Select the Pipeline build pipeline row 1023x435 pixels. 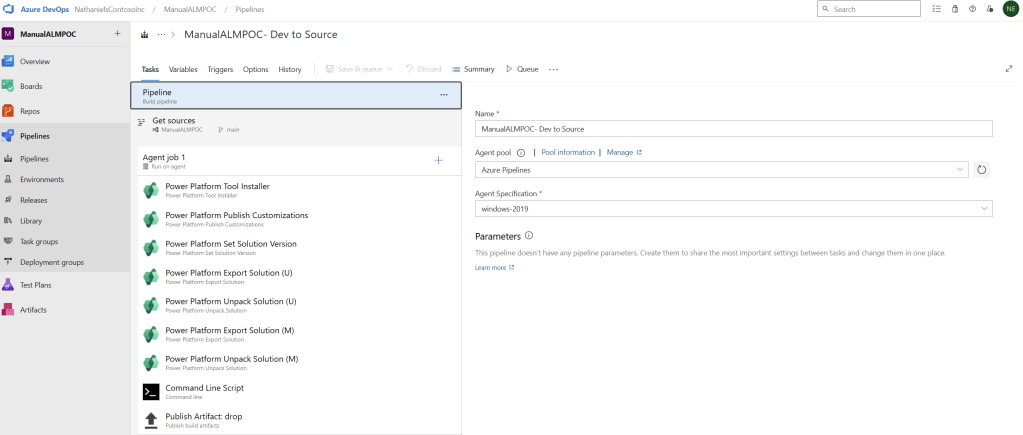tap(296, 95)
